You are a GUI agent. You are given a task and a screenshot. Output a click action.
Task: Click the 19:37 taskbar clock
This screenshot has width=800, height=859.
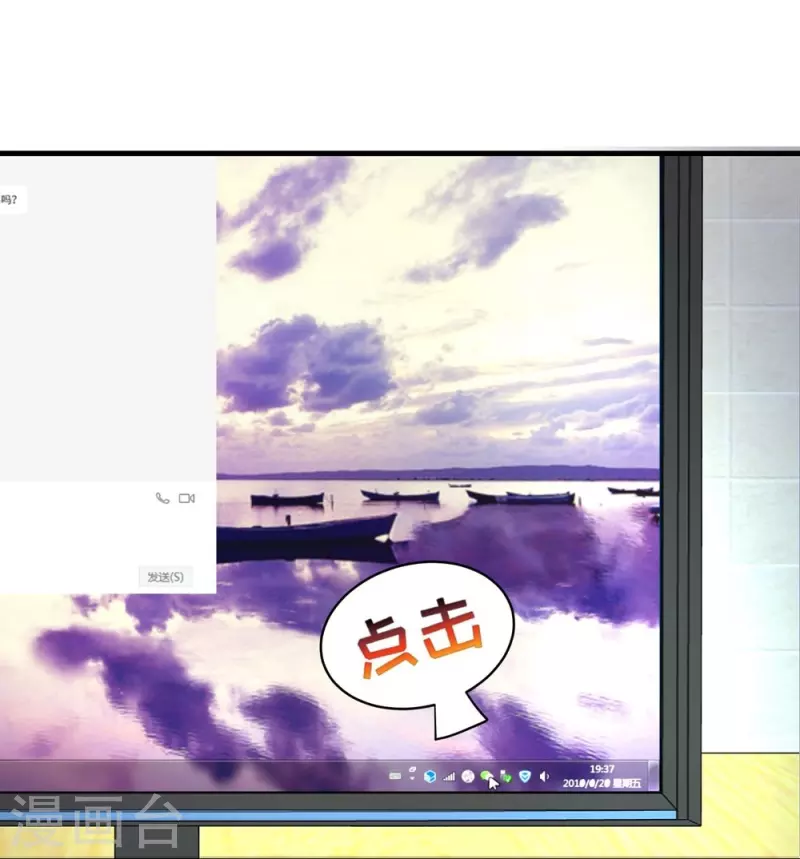pos(602,769)
